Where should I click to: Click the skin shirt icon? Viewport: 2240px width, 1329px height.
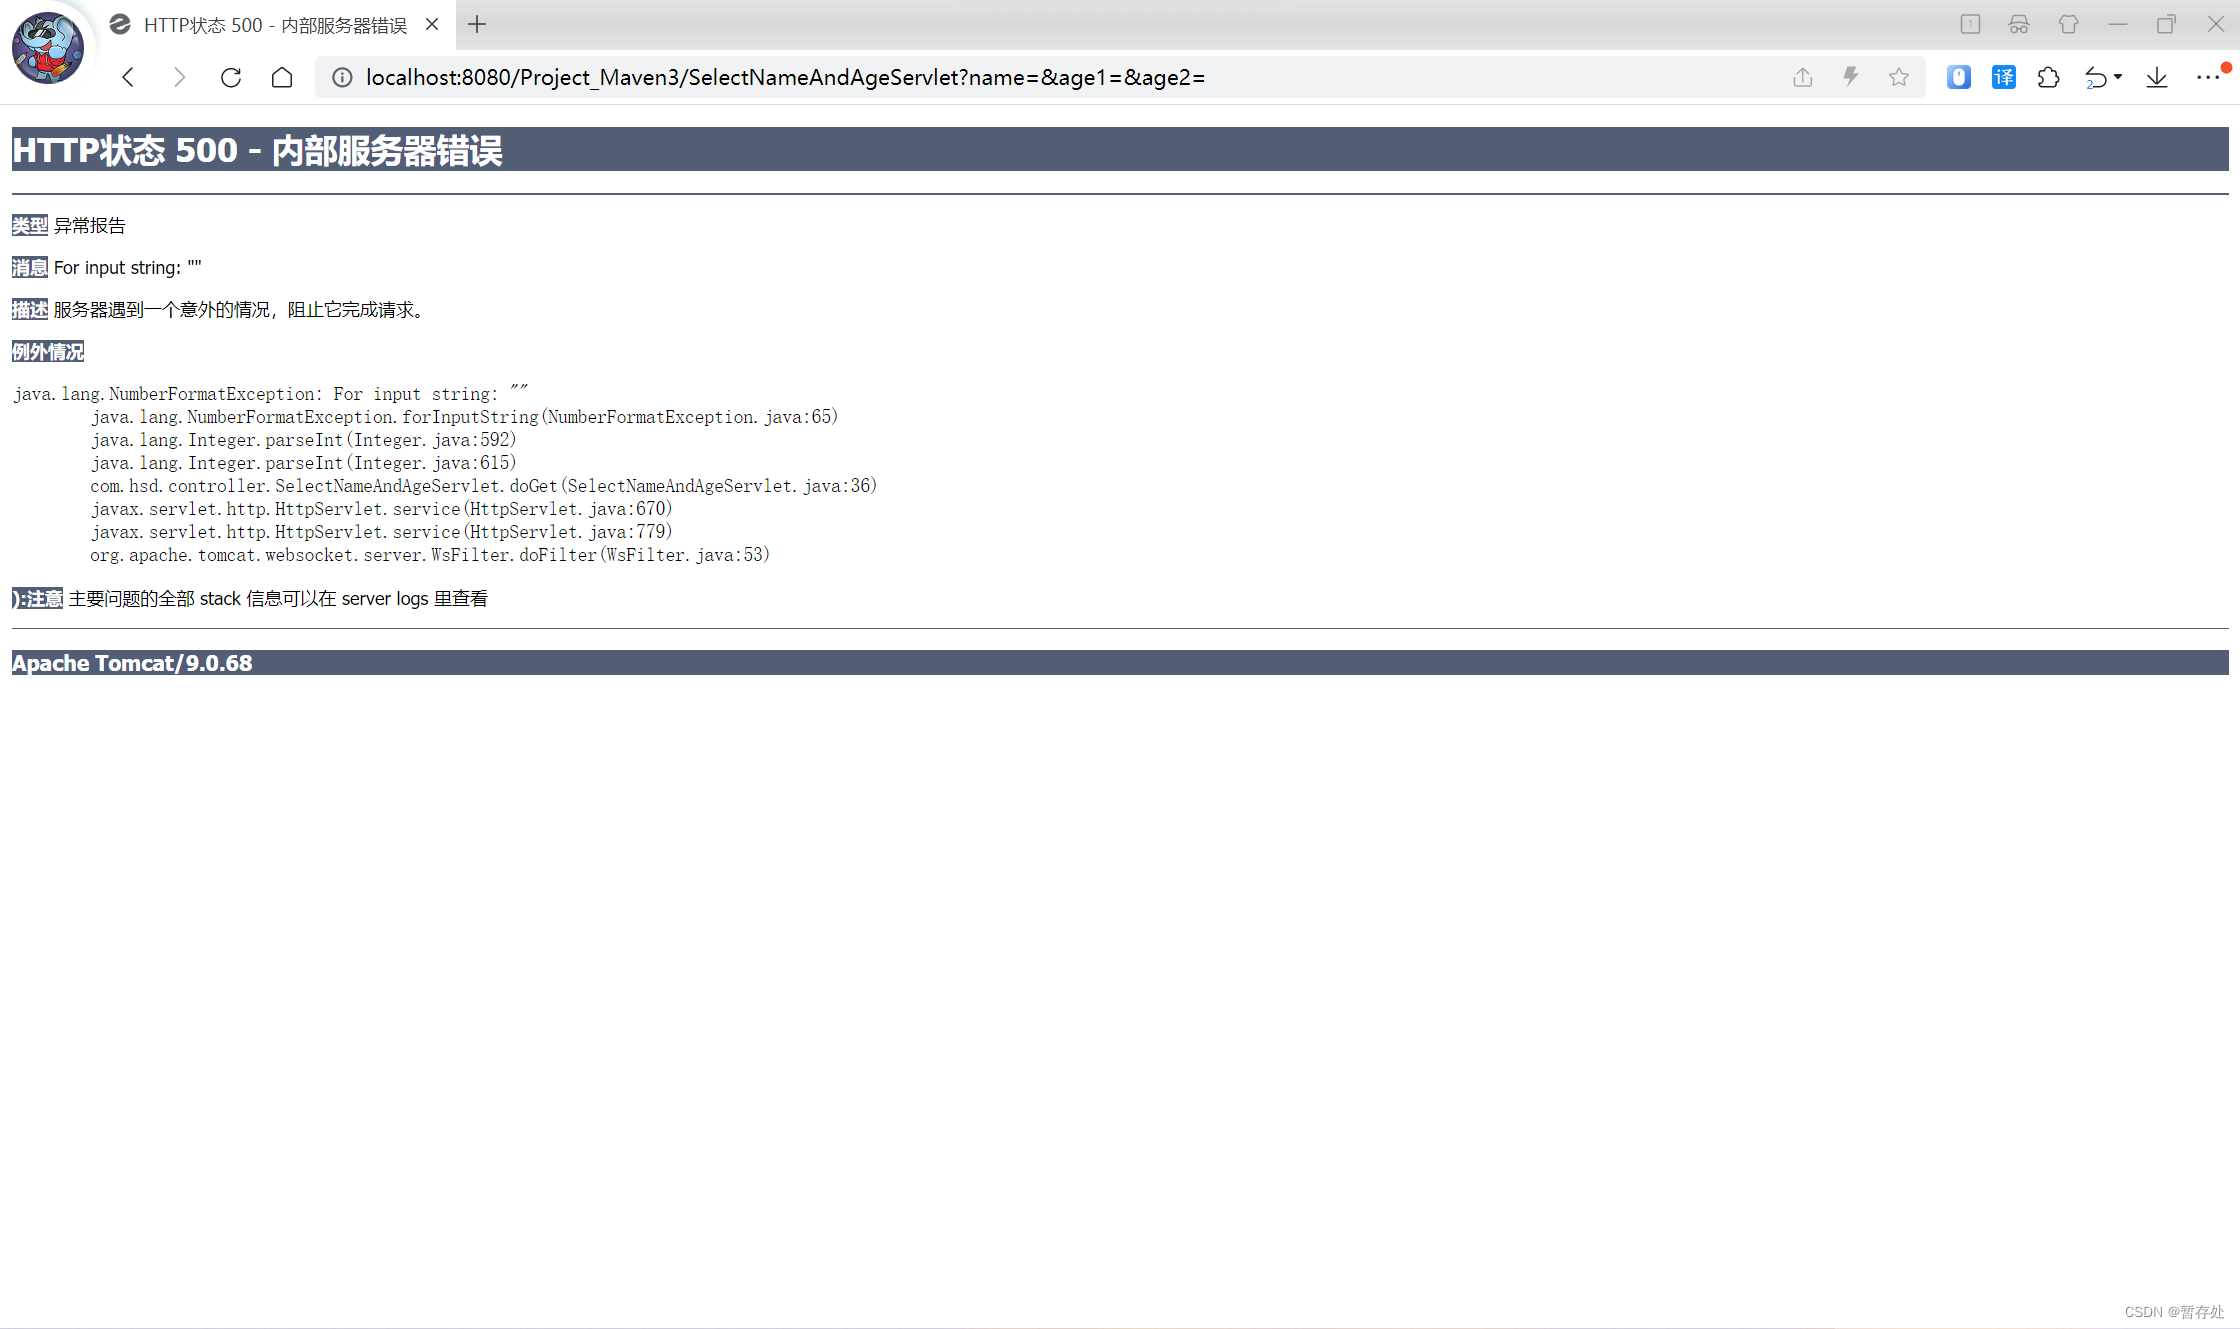[2068, 24]
